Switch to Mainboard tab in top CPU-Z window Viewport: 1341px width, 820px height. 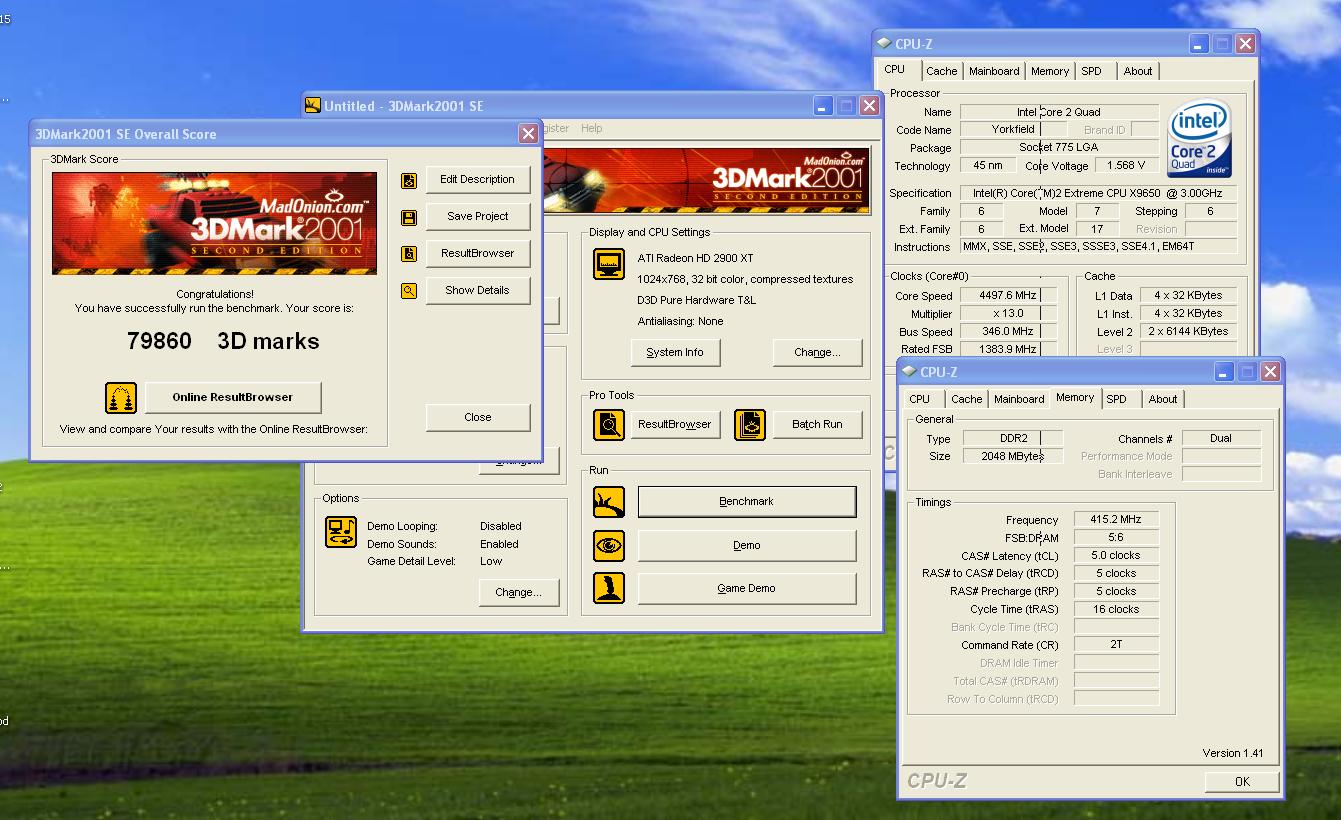coord(994,71)
